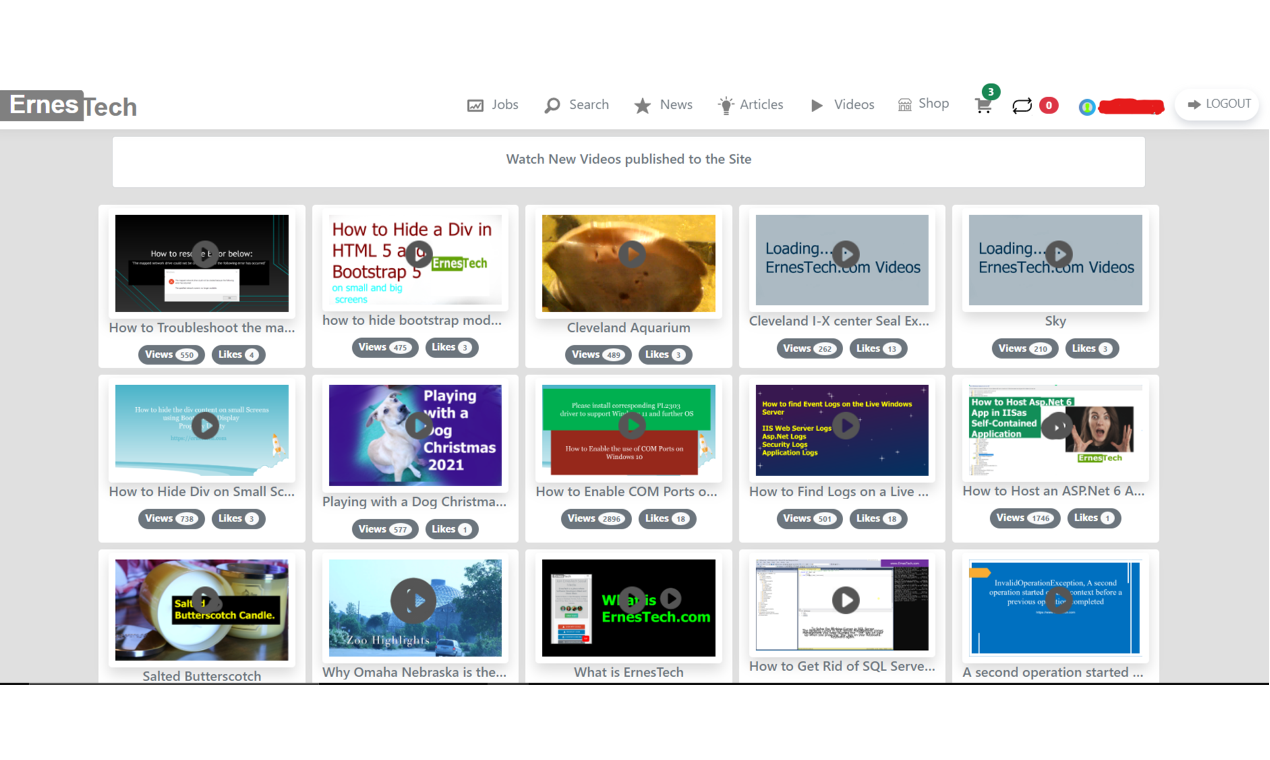Viewport: 1270px width, 760px height.
Task: Open the 'How to Find Logs on a Live ...' title
Action: click(839, 491)
